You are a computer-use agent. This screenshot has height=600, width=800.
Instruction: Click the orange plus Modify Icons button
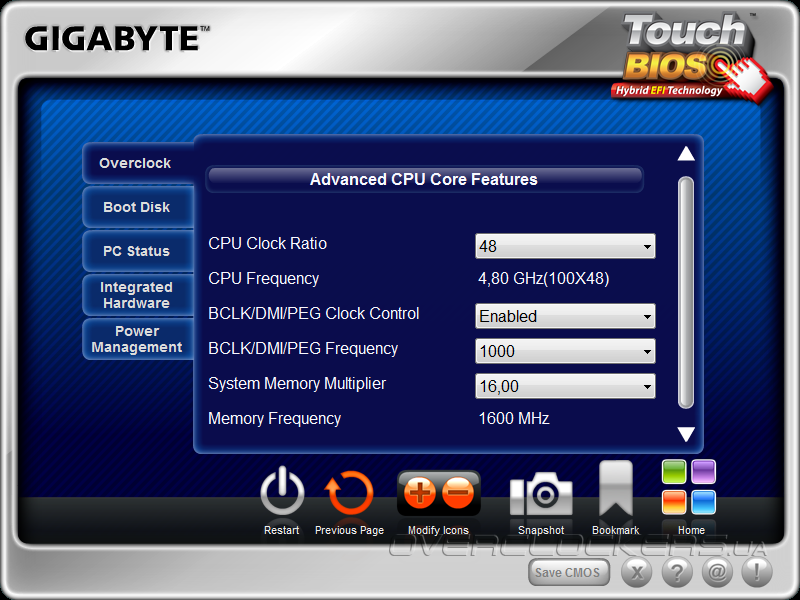tap(419, 493)
